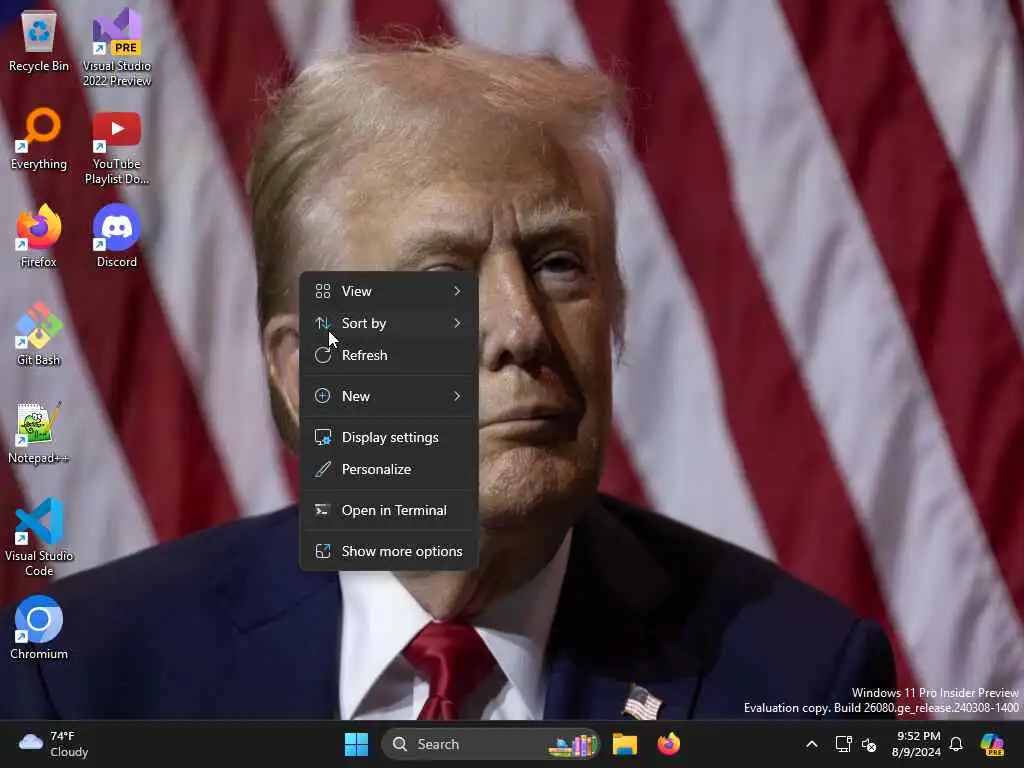Open the View submenu in context menu

coord(389,291)
